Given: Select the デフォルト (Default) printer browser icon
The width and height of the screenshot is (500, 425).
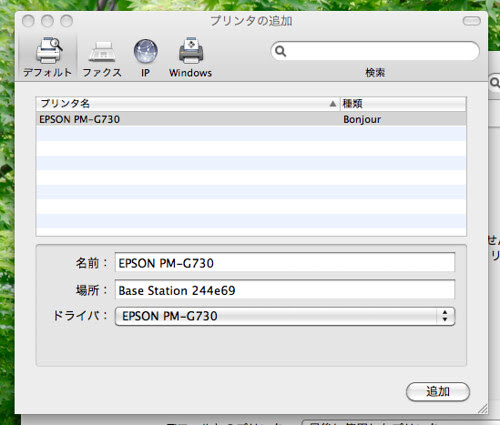Looking at the screenshot, I should coord(48,57).
